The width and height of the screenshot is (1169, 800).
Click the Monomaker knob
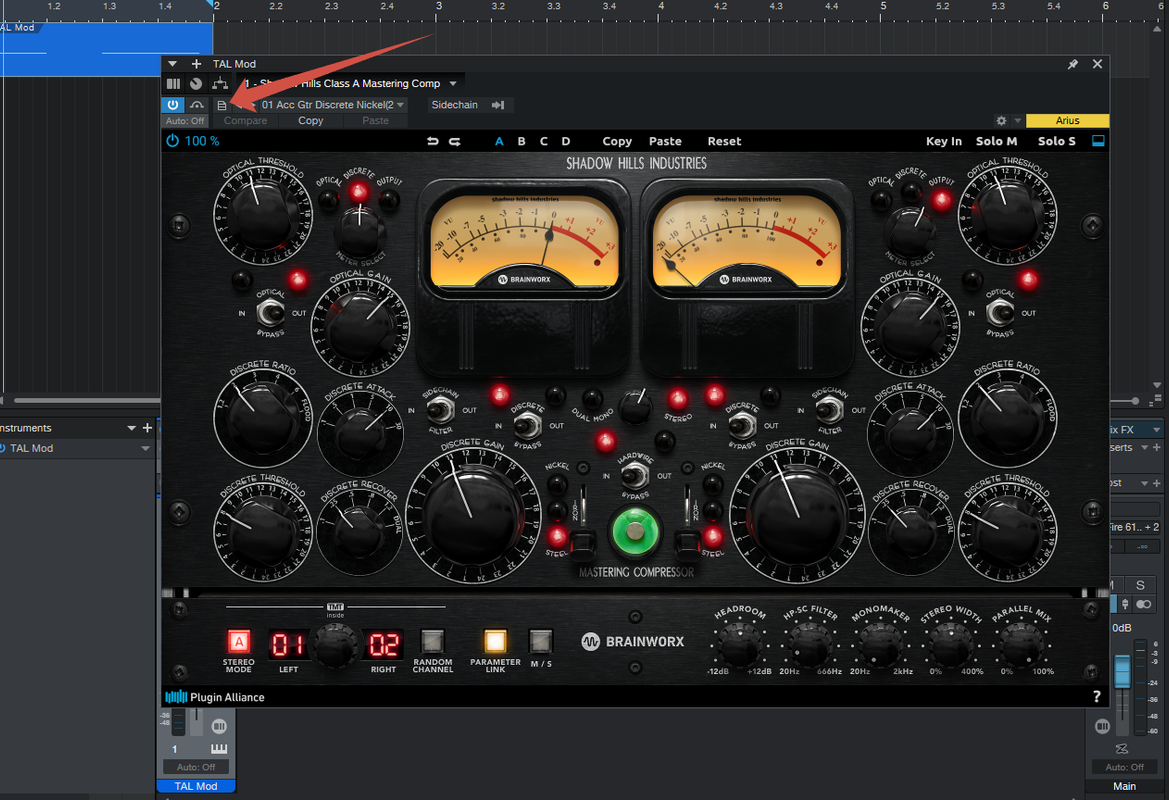click(x=880, y=645)
